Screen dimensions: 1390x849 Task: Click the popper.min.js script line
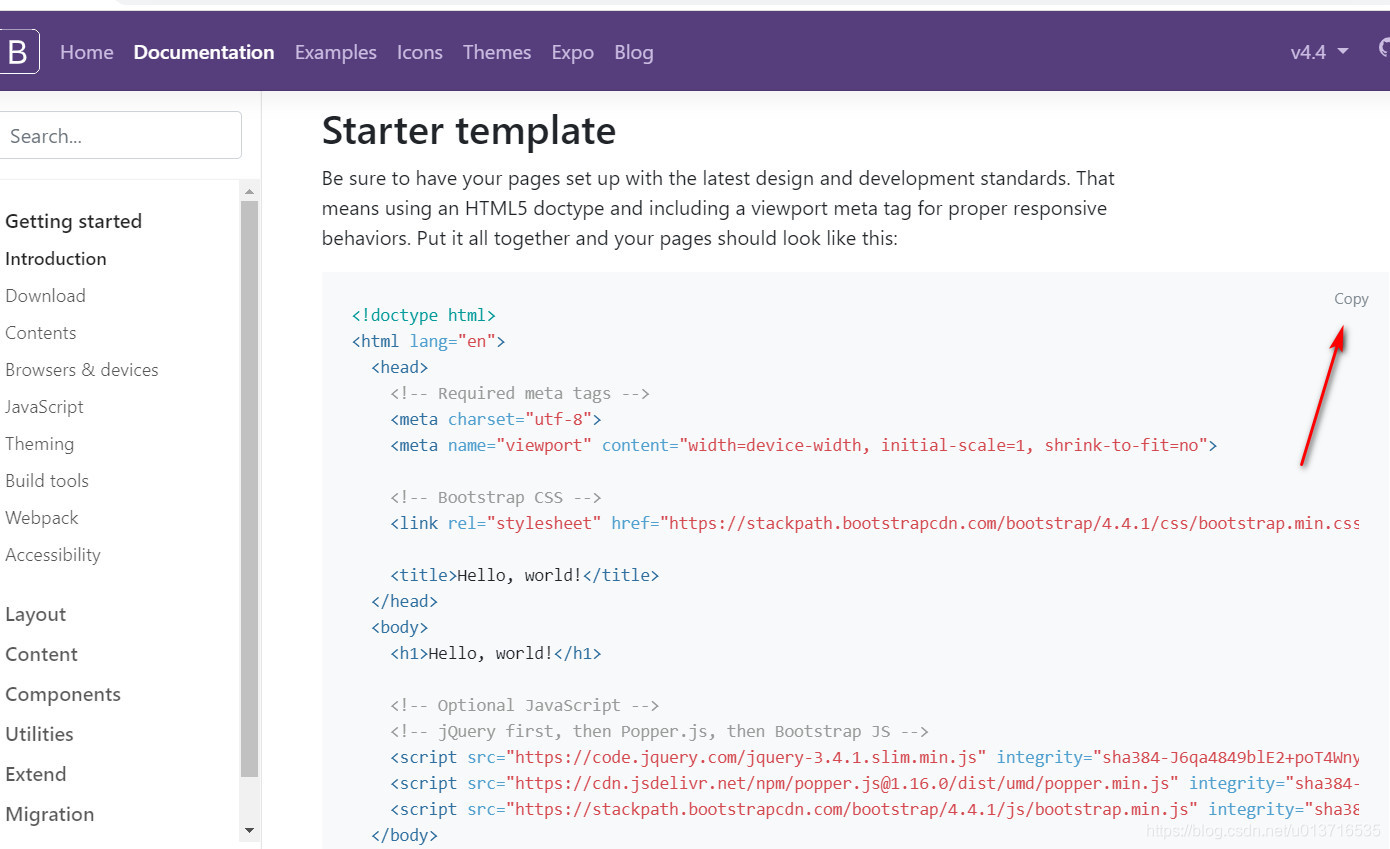pos(875,783)
